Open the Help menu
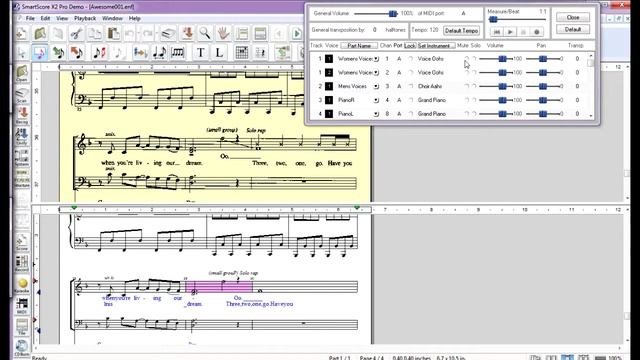The height and width of the screenshot is (360, 640). [135, 18]
